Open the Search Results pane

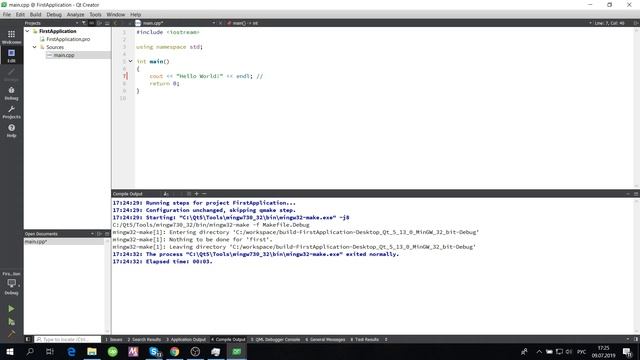click(144, 339)
